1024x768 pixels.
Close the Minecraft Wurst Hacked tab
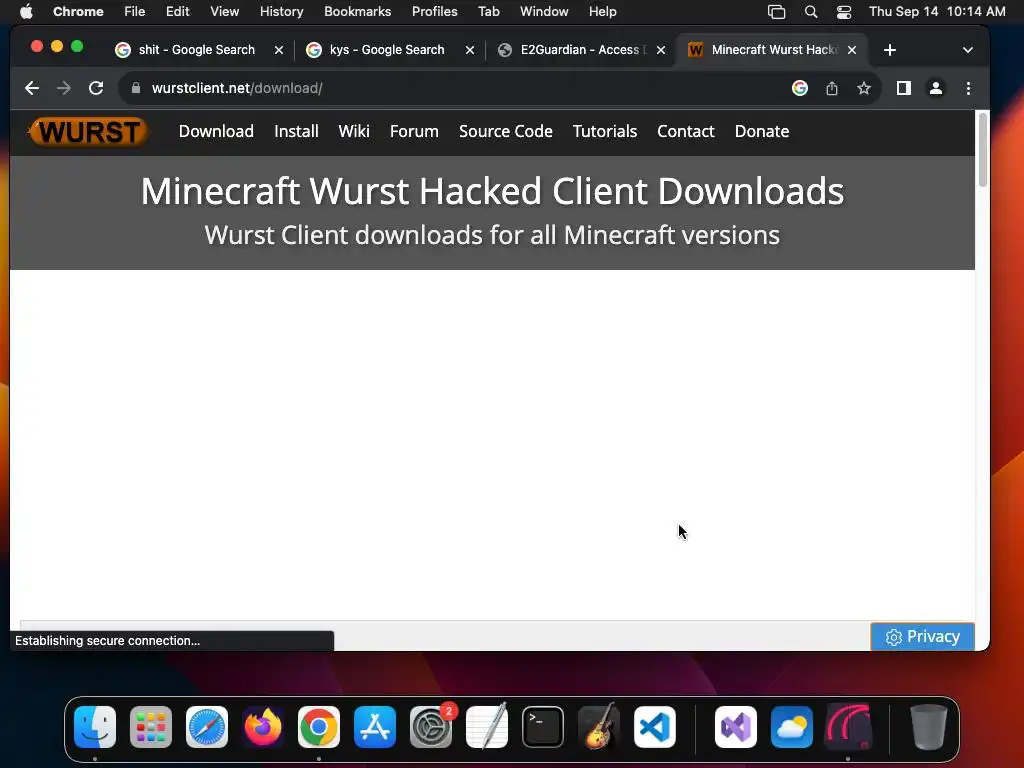(852, 50)
